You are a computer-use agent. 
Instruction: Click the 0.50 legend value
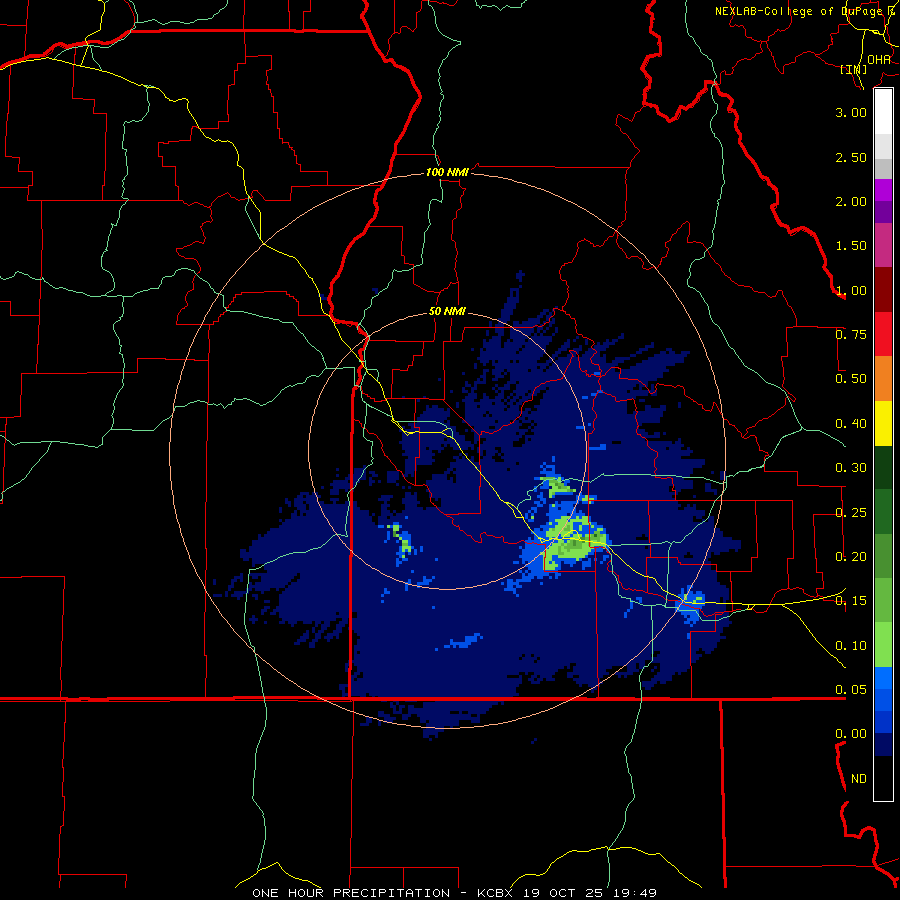(851, 379)
